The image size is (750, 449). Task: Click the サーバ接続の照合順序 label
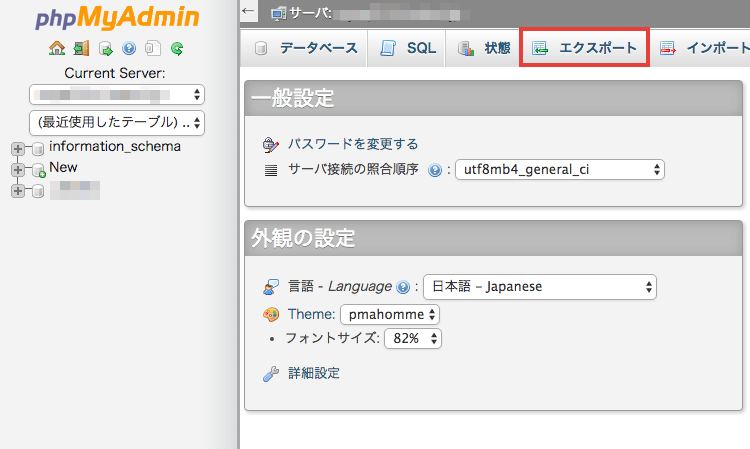pyautogui.click(x=353, y=169)
